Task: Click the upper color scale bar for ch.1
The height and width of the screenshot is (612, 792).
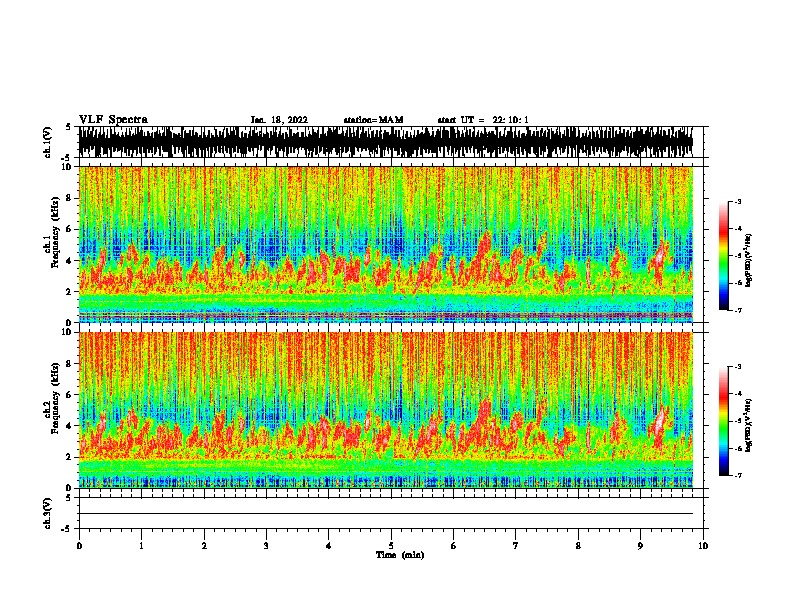Action: 723,256
